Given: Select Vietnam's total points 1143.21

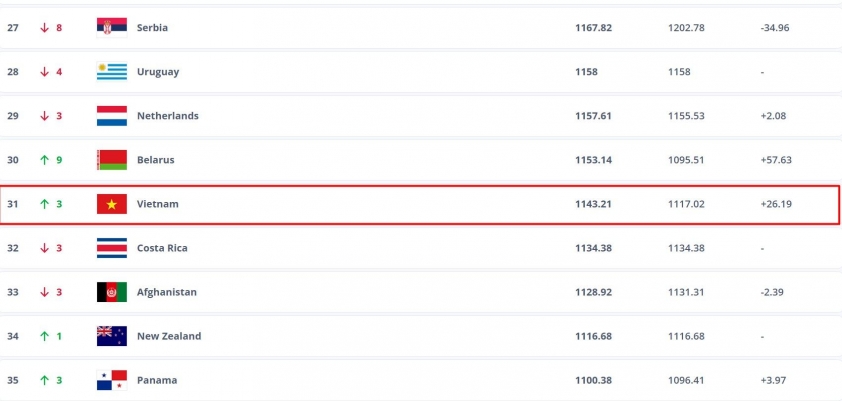Looking at the screenshot, I should 593,204.
